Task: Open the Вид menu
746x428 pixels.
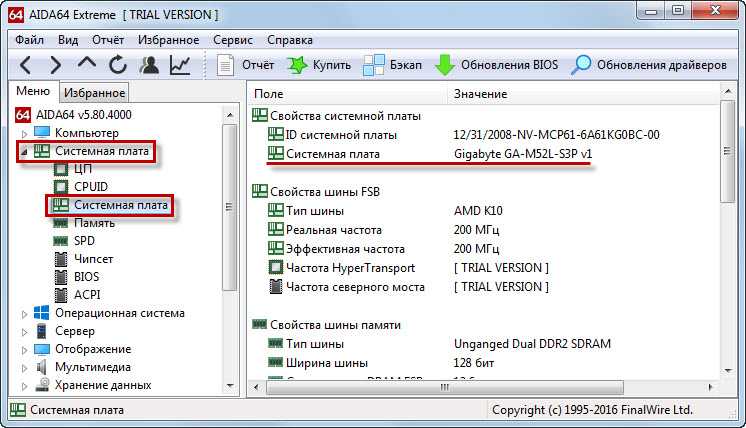Action: pyautogui.click(x=68, y=40)
